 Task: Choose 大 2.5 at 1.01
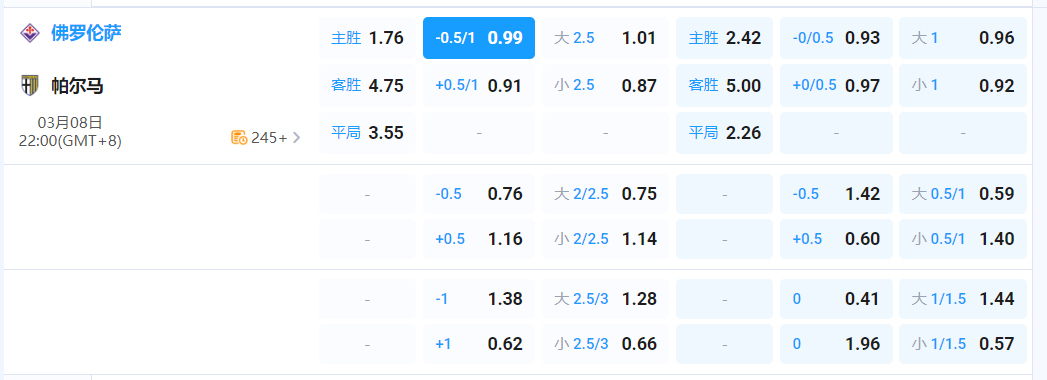tap(605, 38)
